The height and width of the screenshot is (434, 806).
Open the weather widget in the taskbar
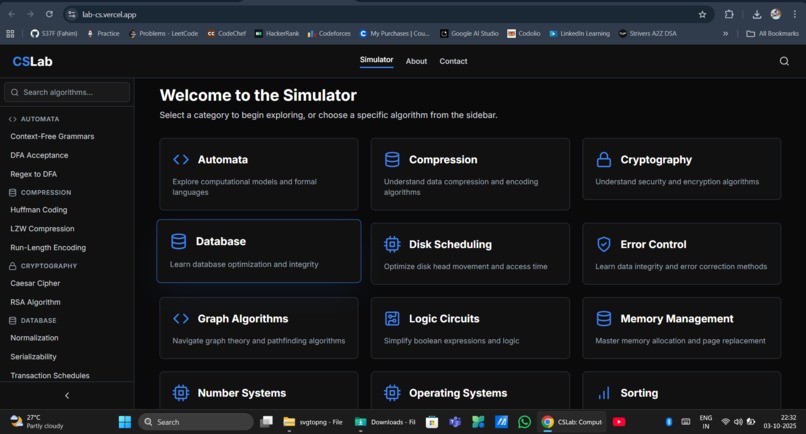point(37,422)
